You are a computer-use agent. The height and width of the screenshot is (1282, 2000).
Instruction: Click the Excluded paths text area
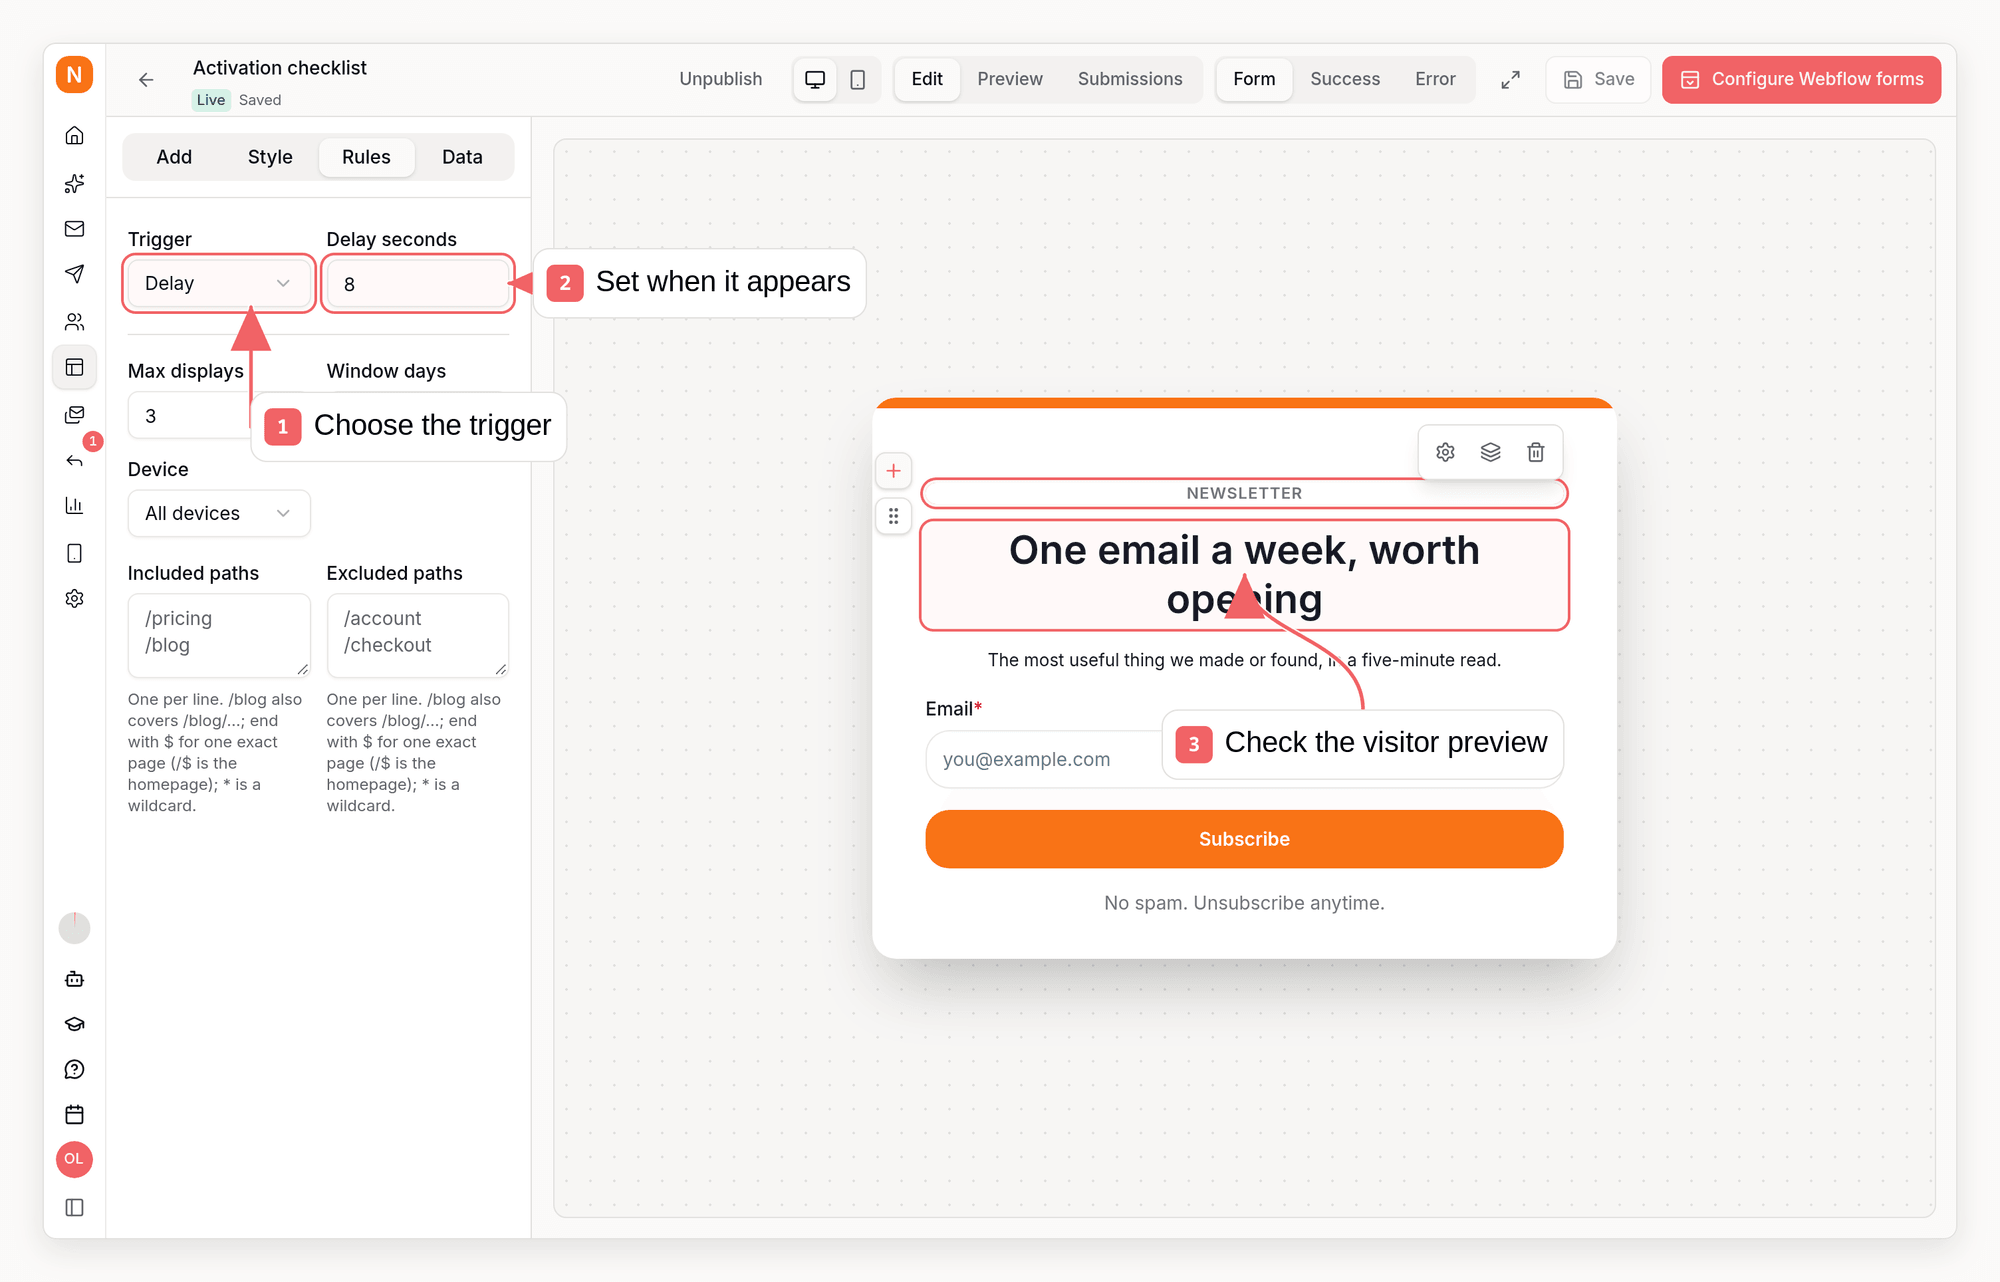(x=418, y=635)
